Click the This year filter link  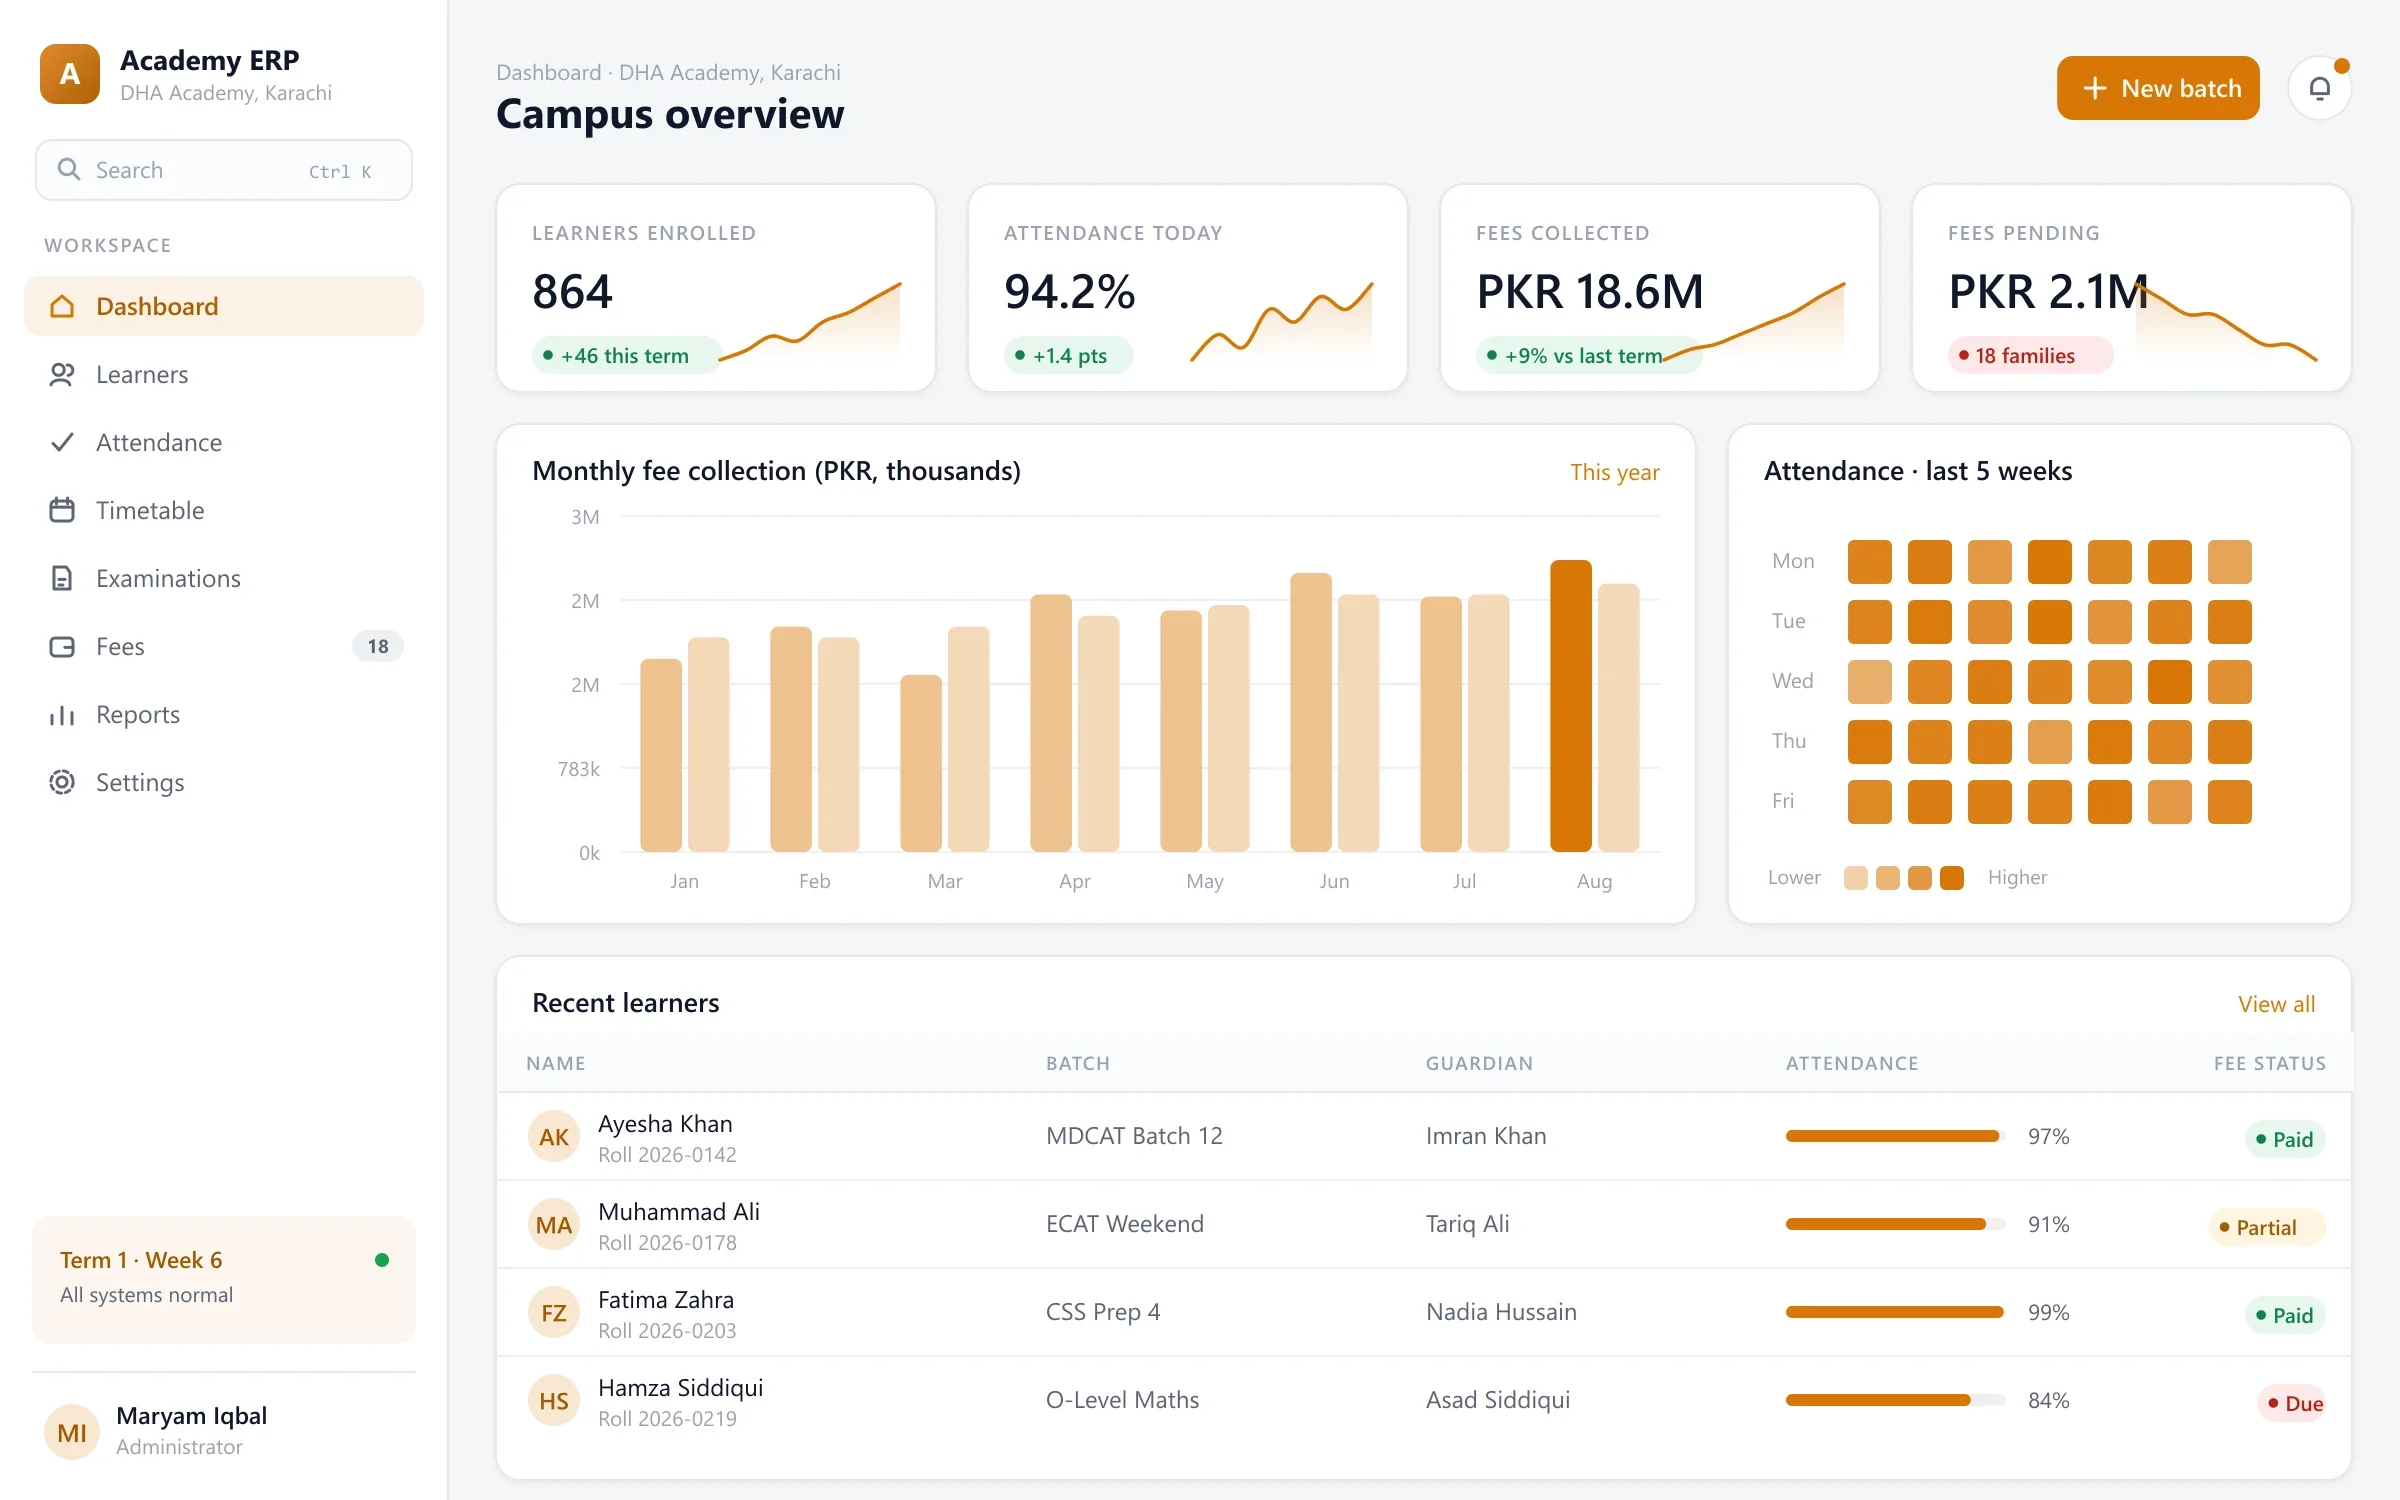point(1614,472)
